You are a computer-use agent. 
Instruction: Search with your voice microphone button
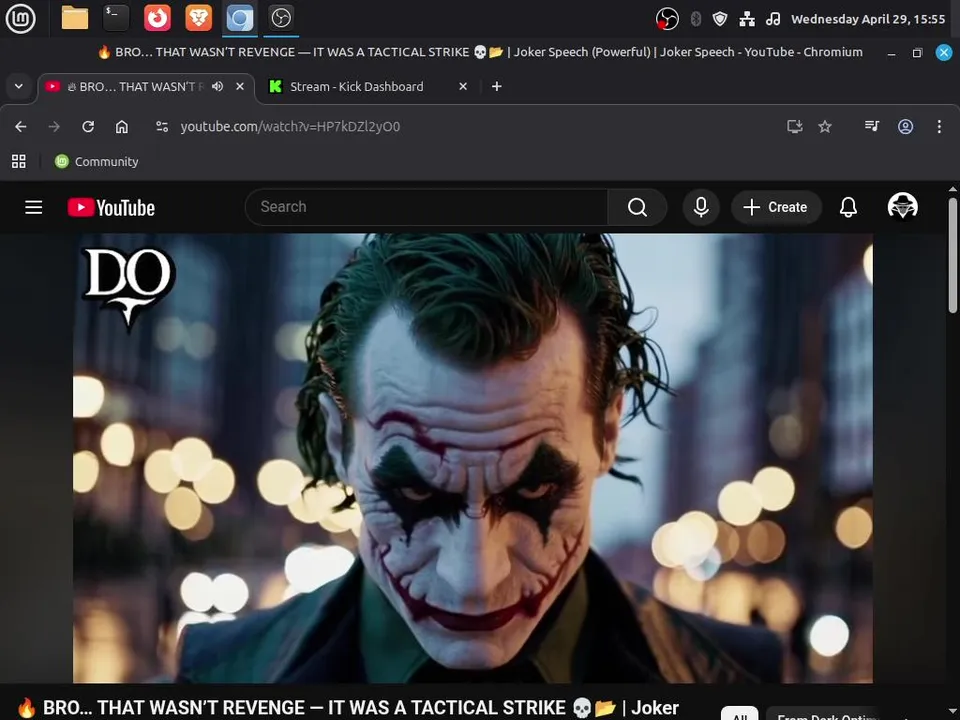click(x=701, y=208)
